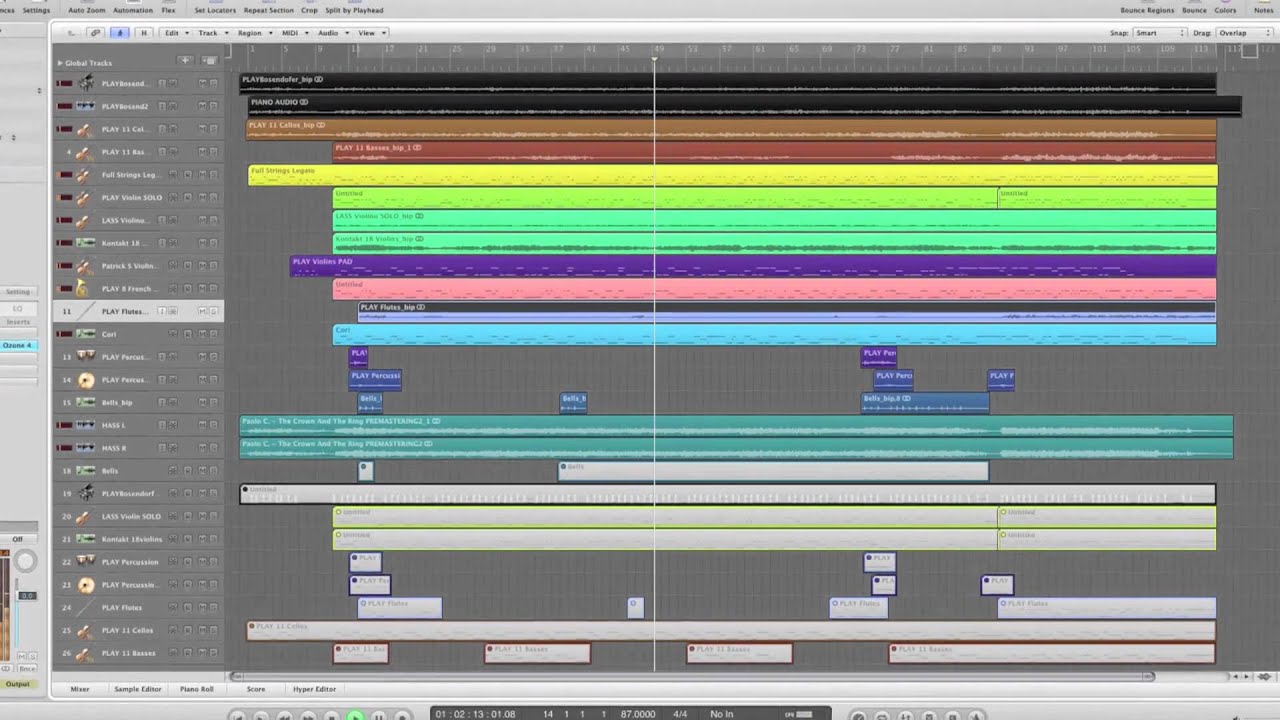Open the Mixer tab
Image resolution: width=1280 pixels, height=720 pixels.
click(x=80, y=689)
